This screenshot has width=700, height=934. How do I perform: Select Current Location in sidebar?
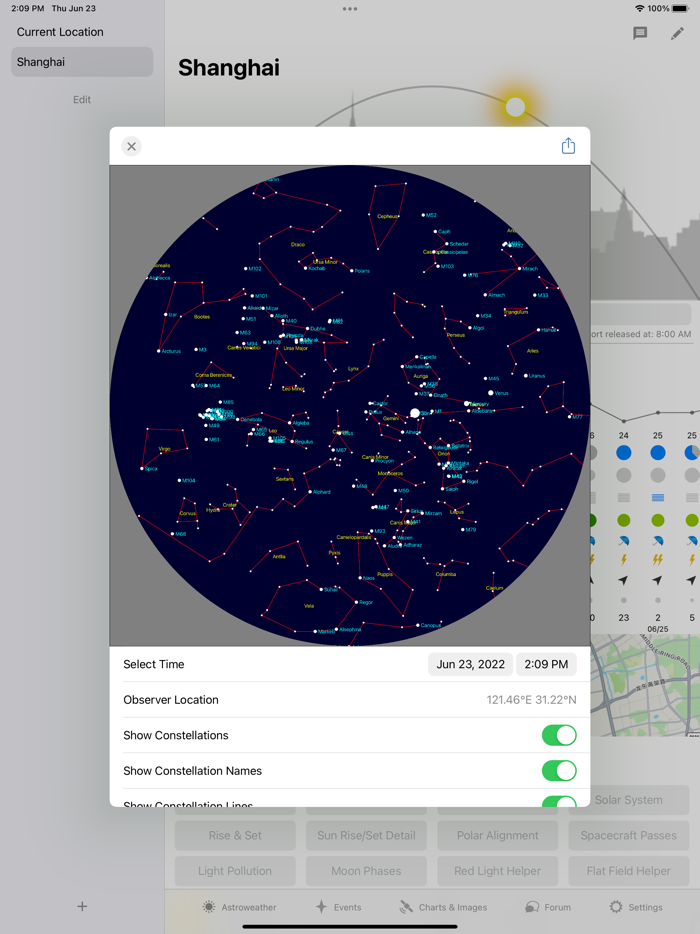pyautogui.click(x=60, y=32)
